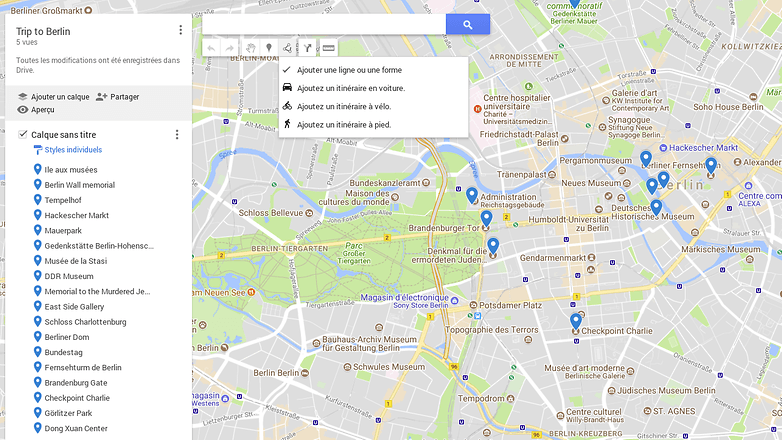The height and width of the screenshot is (440, 782).
Task: Choose Ajouter une ligne ou une forme
Action: click(373, 70)
